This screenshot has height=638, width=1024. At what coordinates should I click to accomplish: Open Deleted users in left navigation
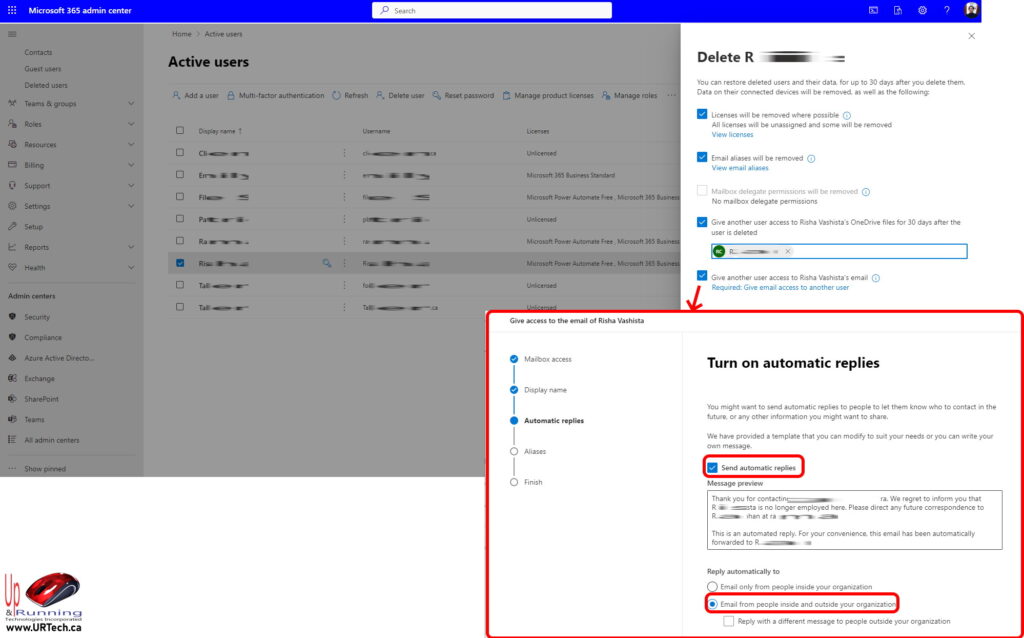click(x=46, y=85)
